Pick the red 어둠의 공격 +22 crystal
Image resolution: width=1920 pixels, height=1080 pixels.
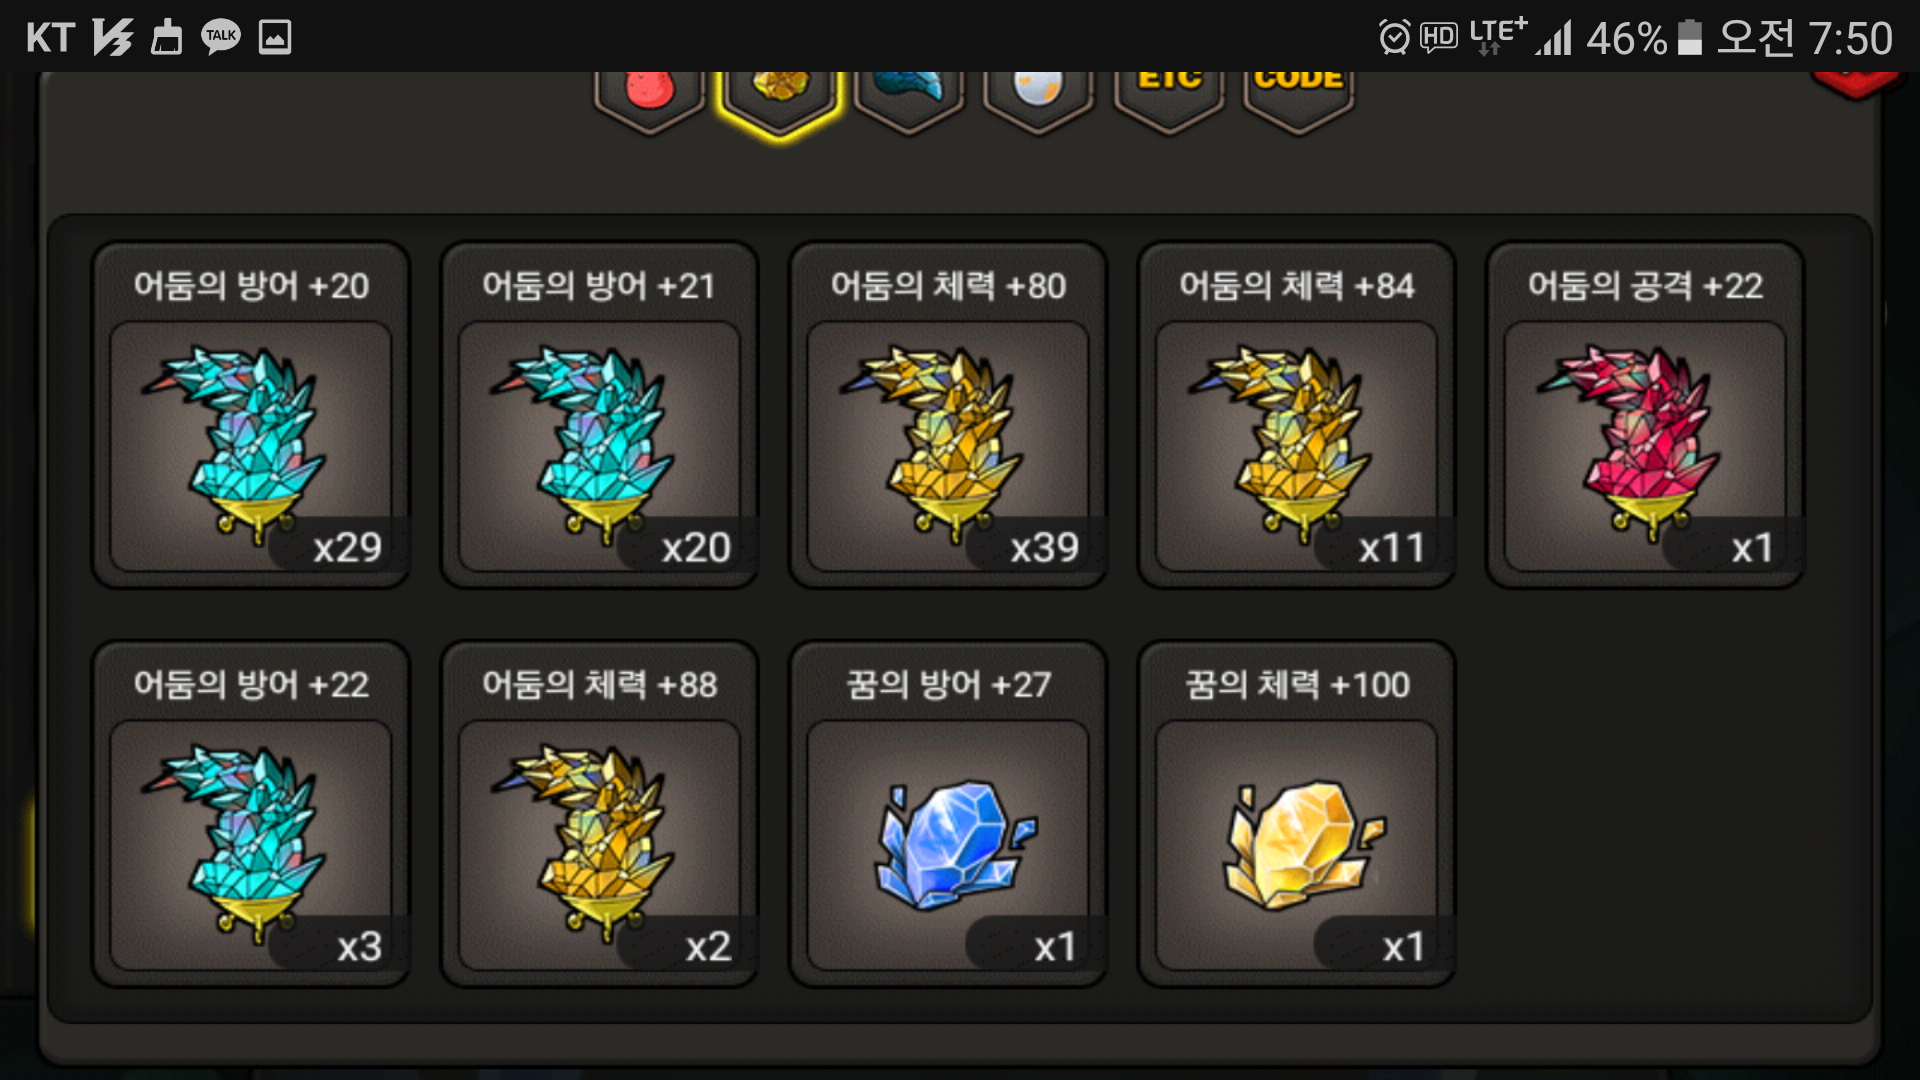1645,415
